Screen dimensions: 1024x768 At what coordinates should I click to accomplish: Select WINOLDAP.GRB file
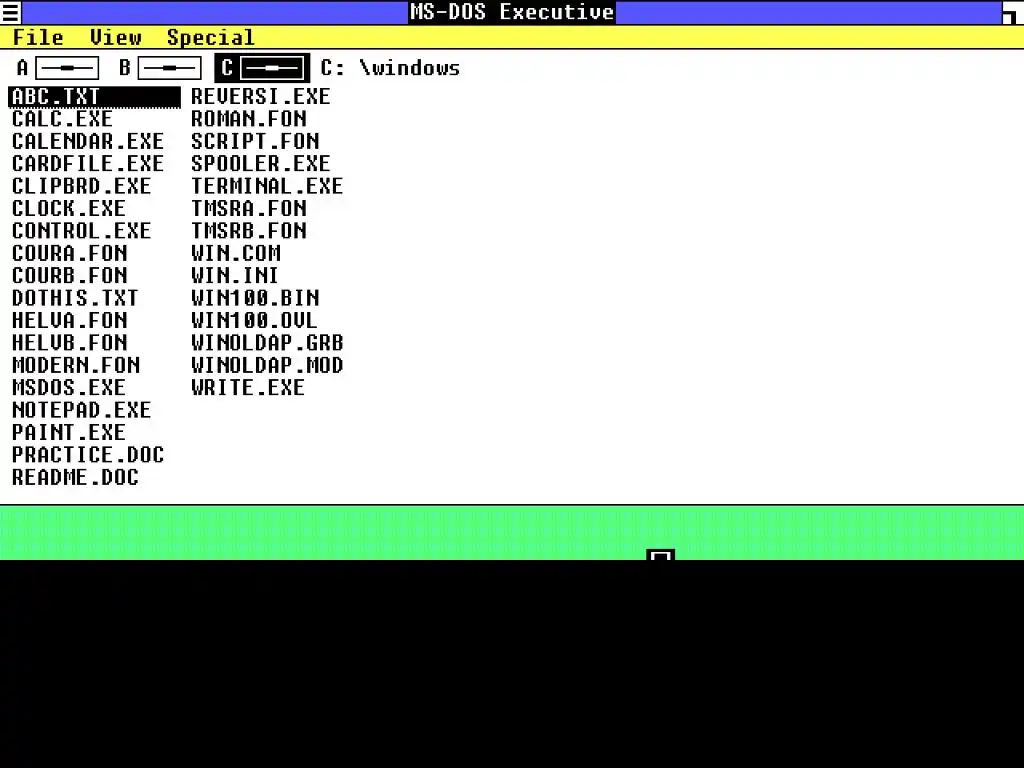266,342
